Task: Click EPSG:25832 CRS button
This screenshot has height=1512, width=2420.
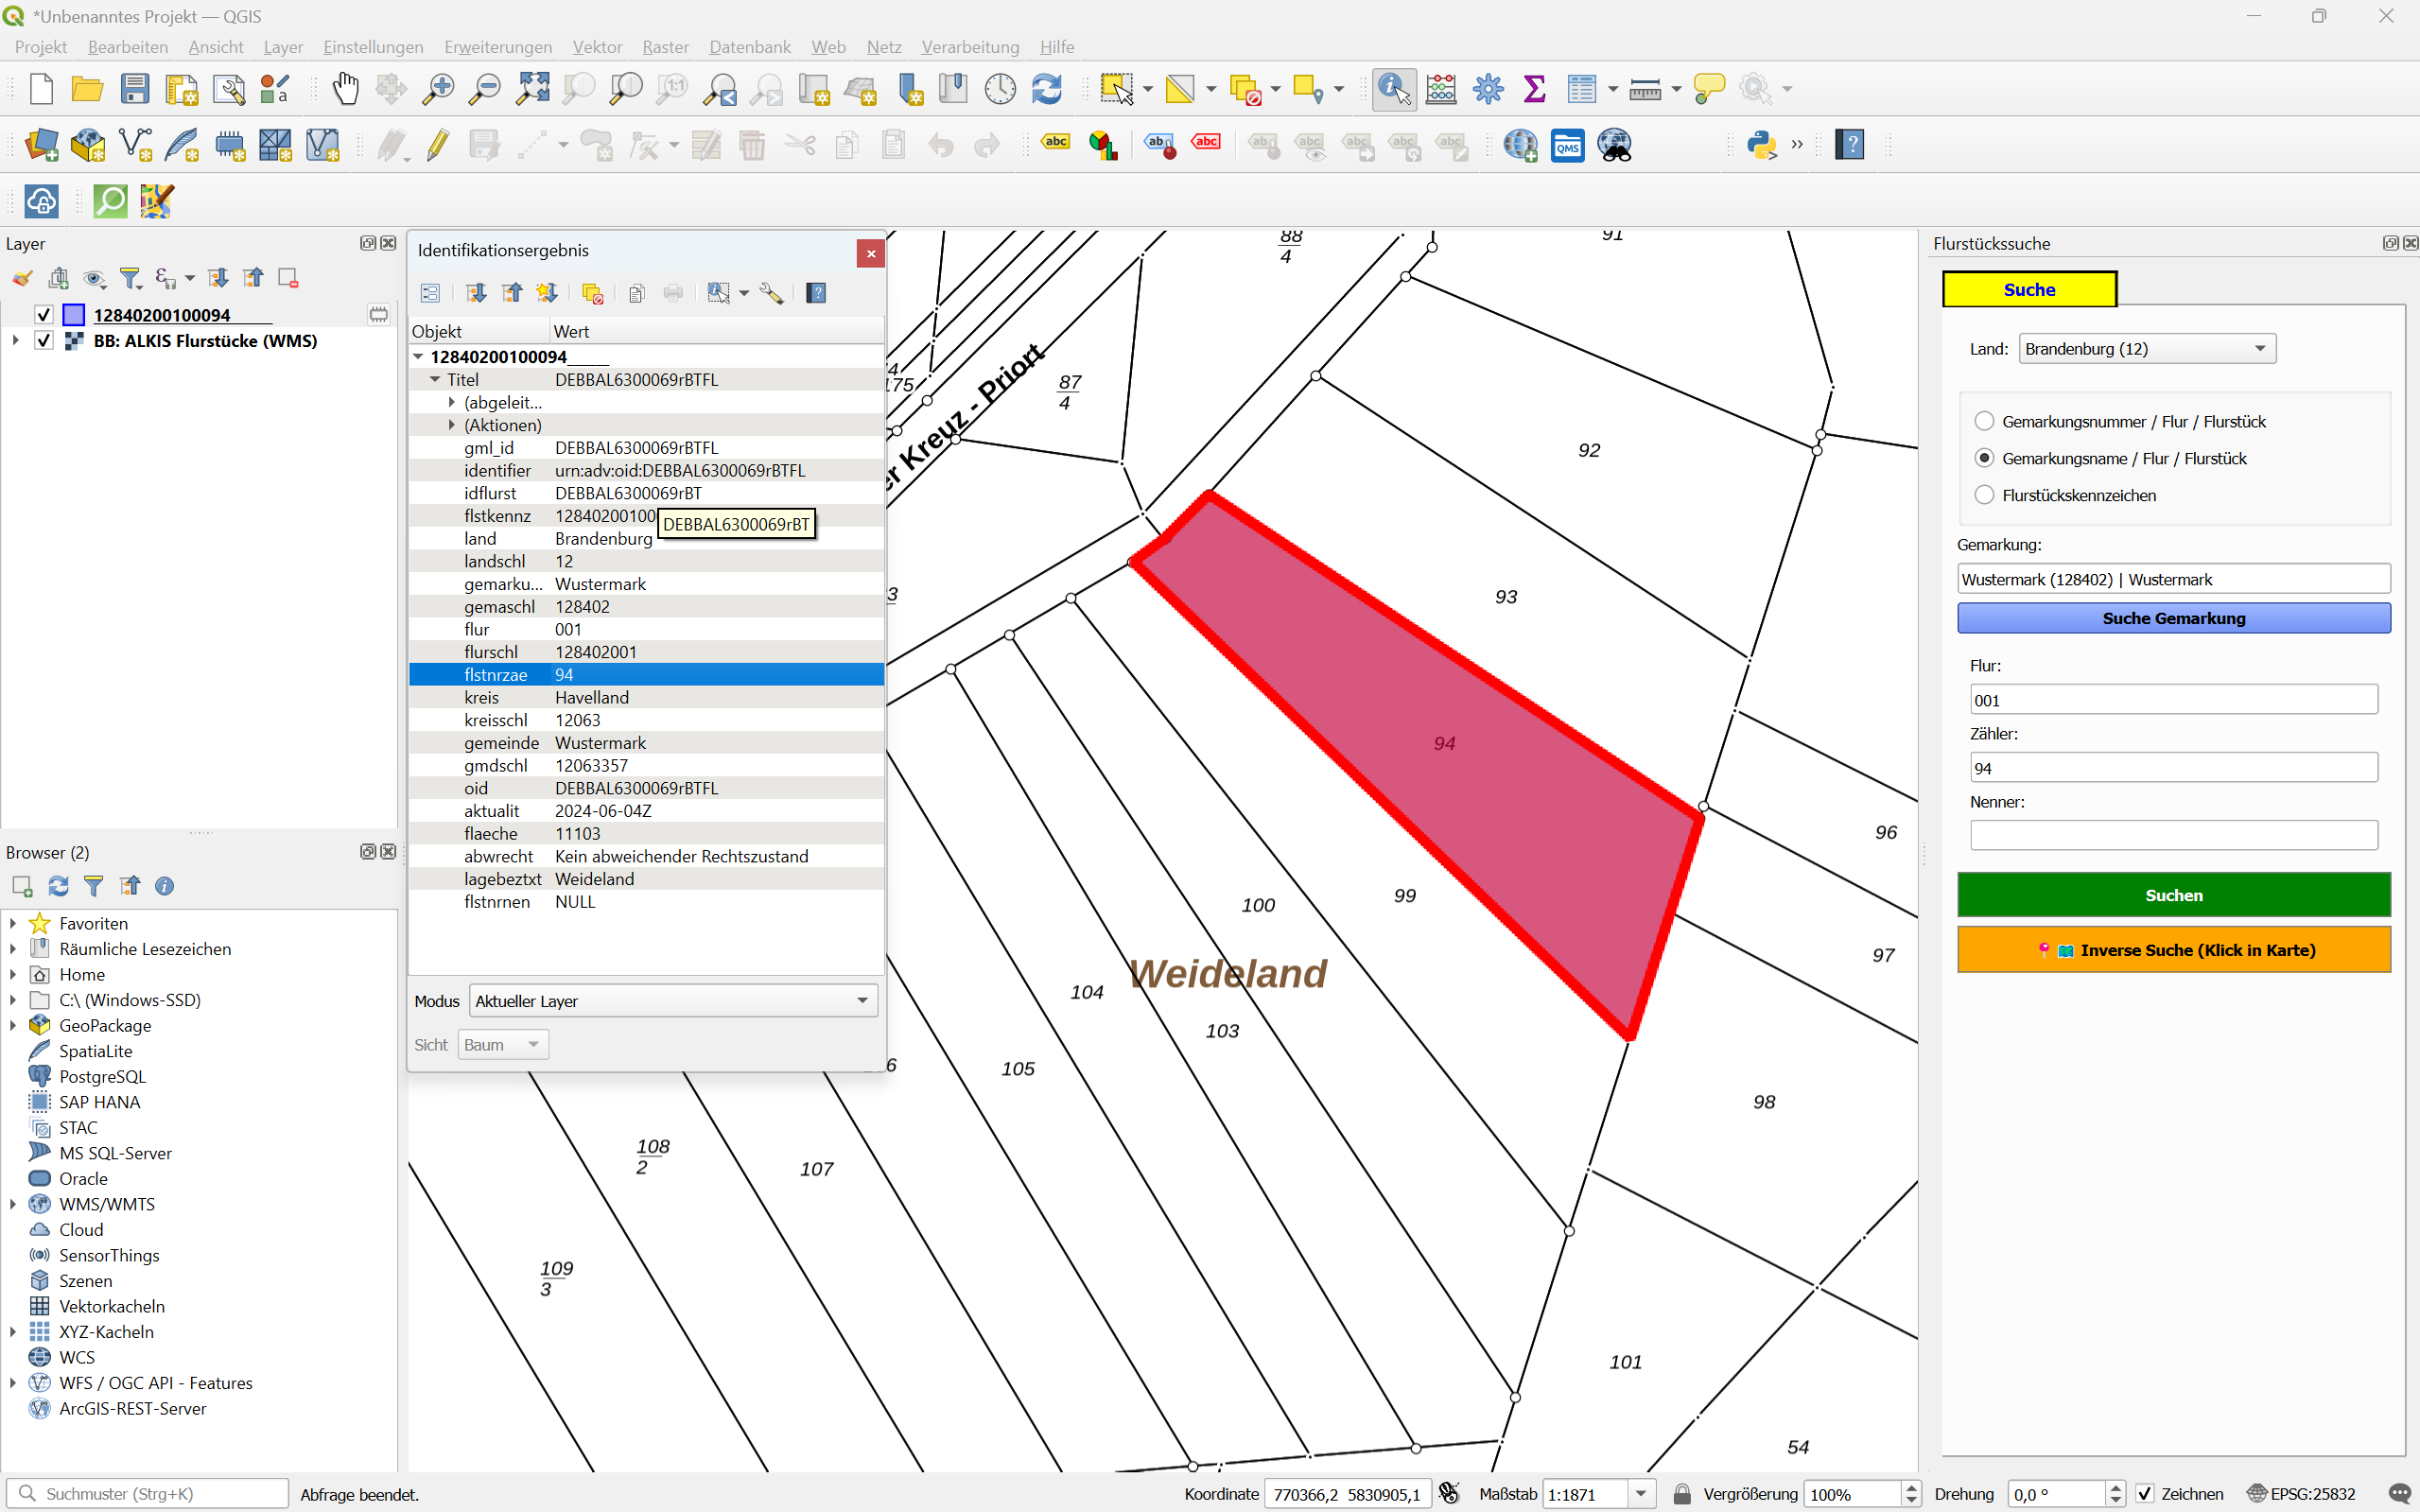Action: point(2301,1494)
